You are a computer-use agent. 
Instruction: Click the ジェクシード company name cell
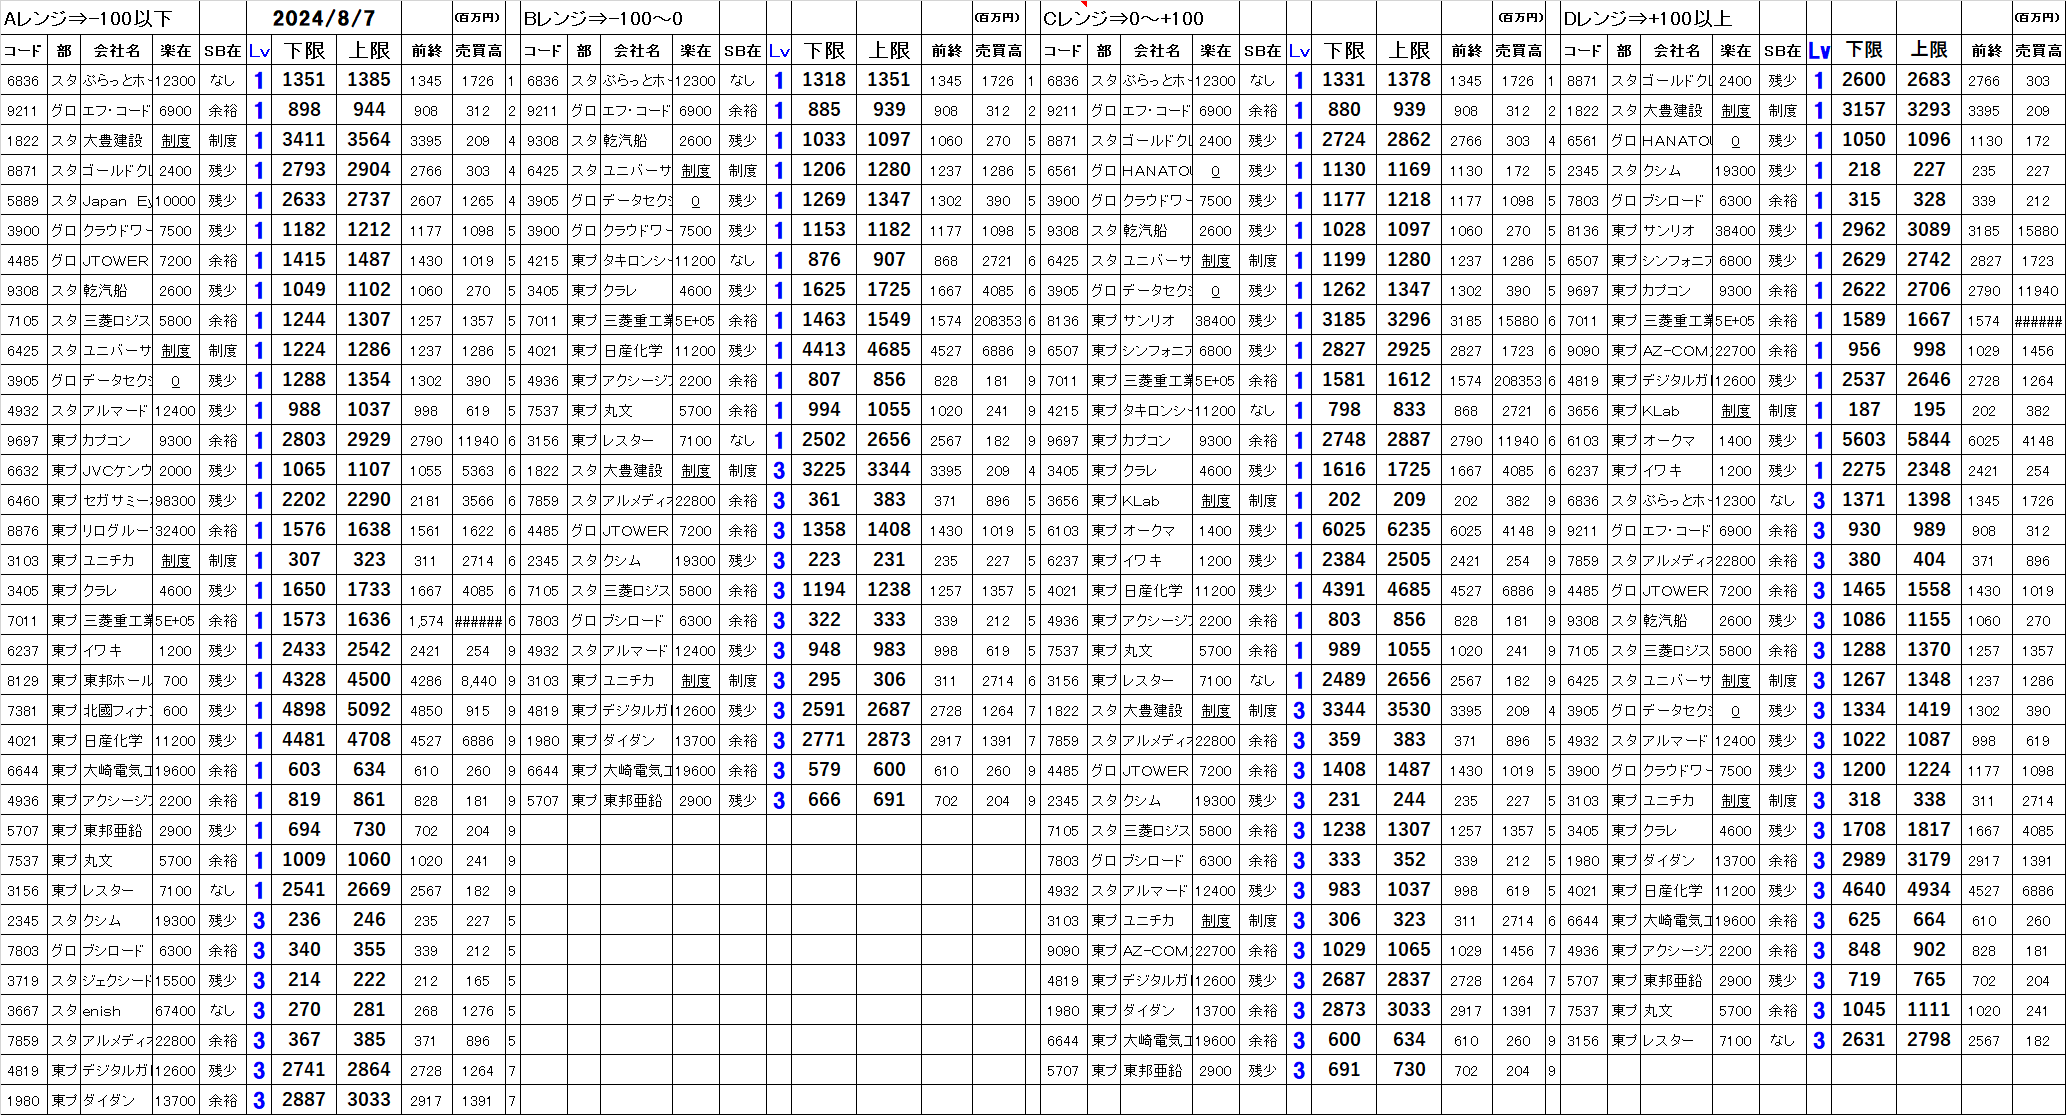[x=115, y=981]
